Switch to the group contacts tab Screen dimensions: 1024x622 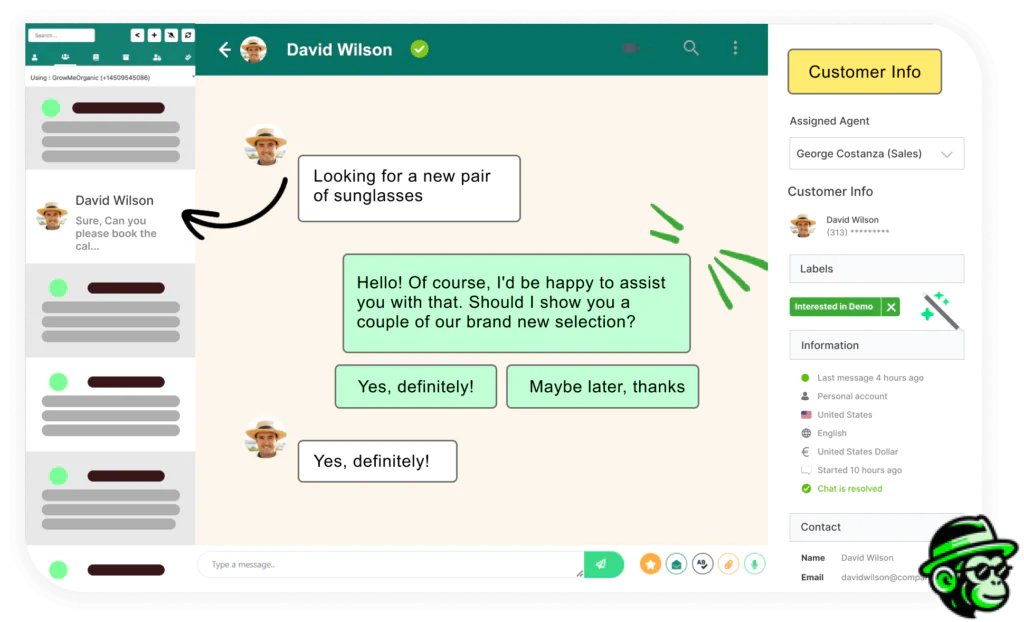pyautogui.click(x=65, y=58)
